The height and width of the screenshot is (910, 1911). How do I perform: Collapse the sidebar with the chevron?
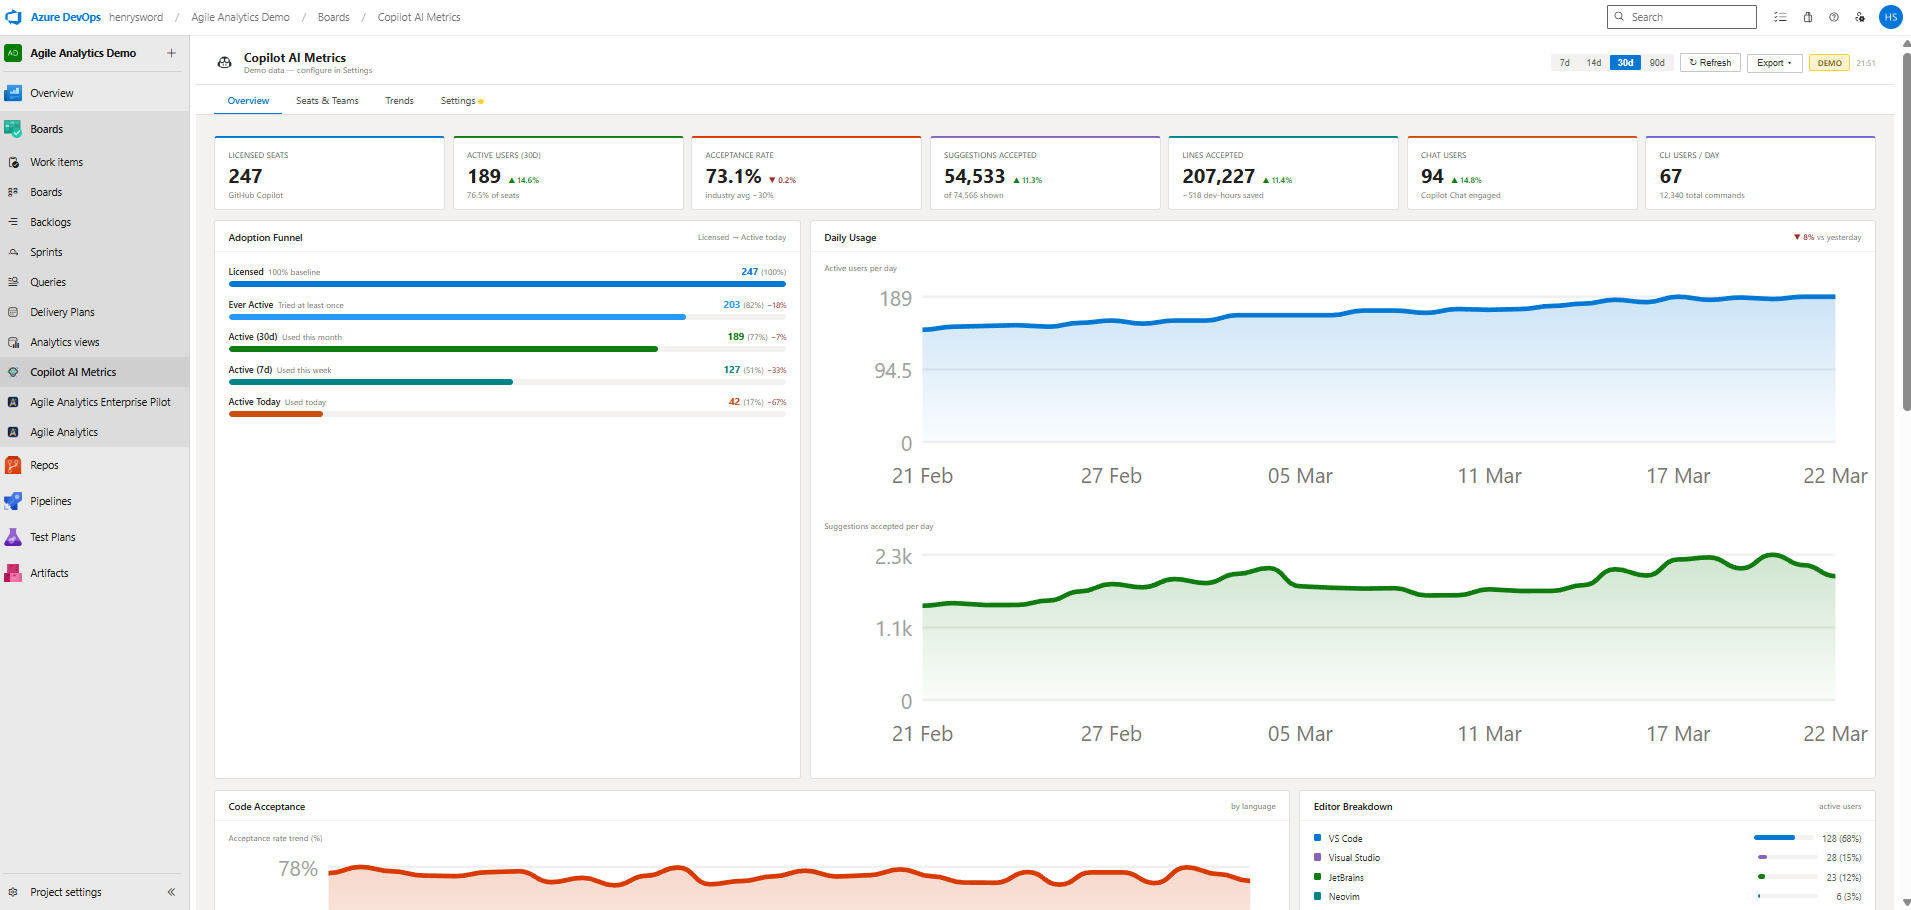click(171, 892)
